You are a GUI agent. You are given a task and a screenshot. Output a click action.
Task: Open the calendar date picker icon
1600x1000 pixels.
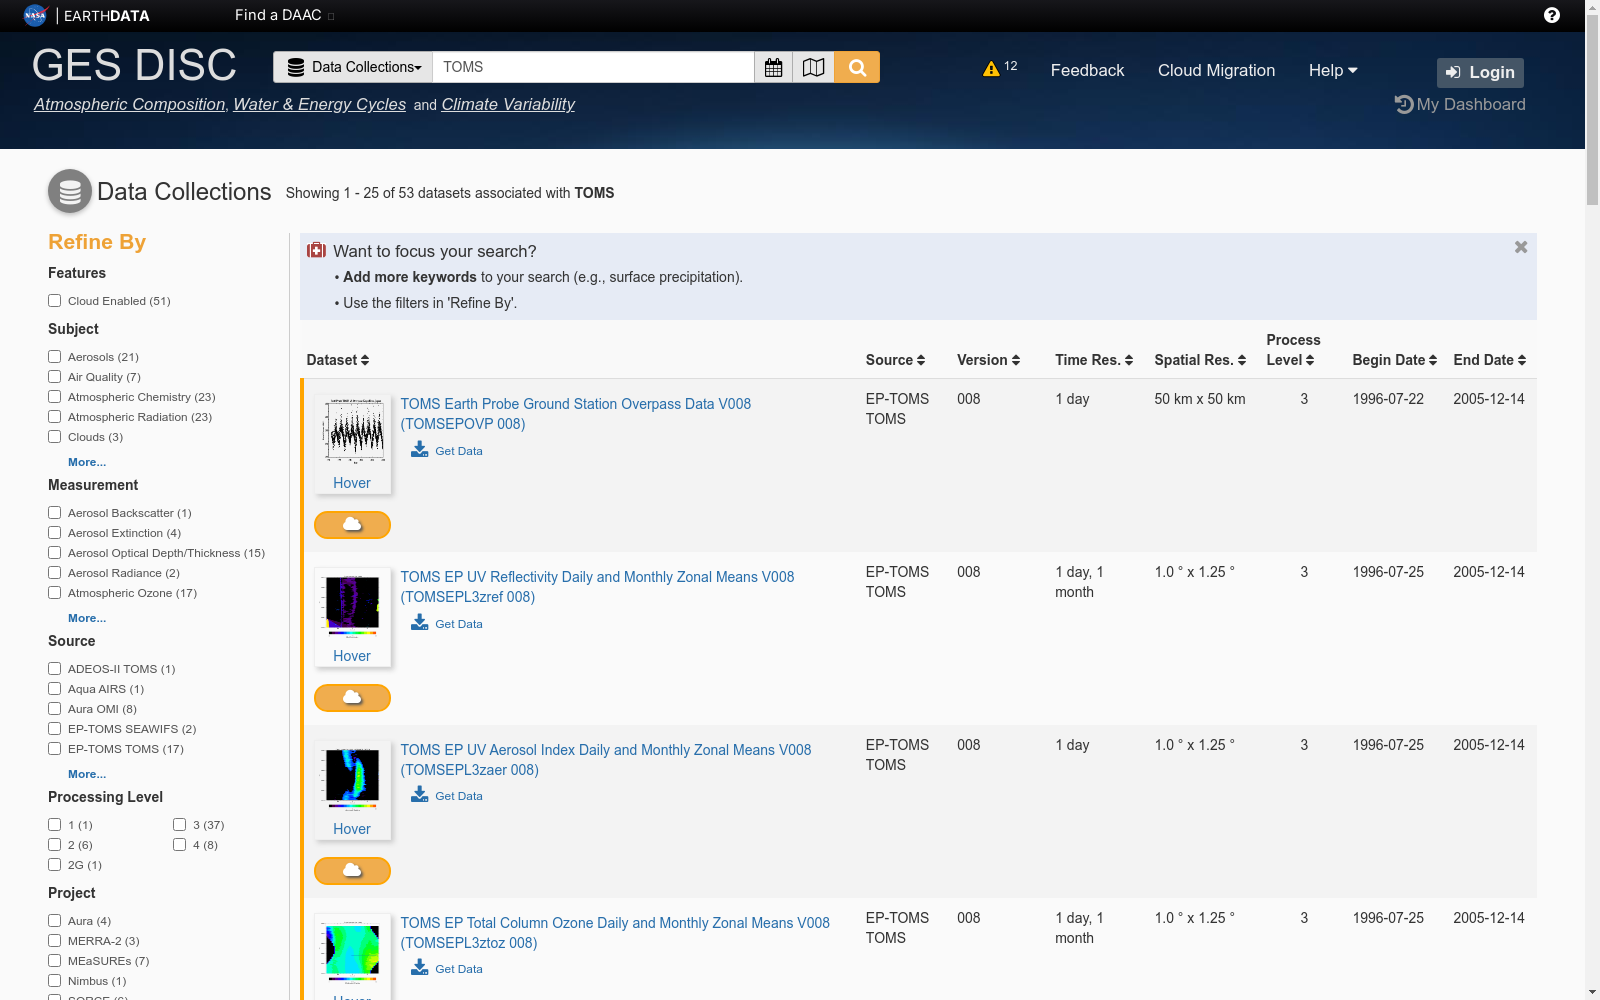click(x=773, y=67)
